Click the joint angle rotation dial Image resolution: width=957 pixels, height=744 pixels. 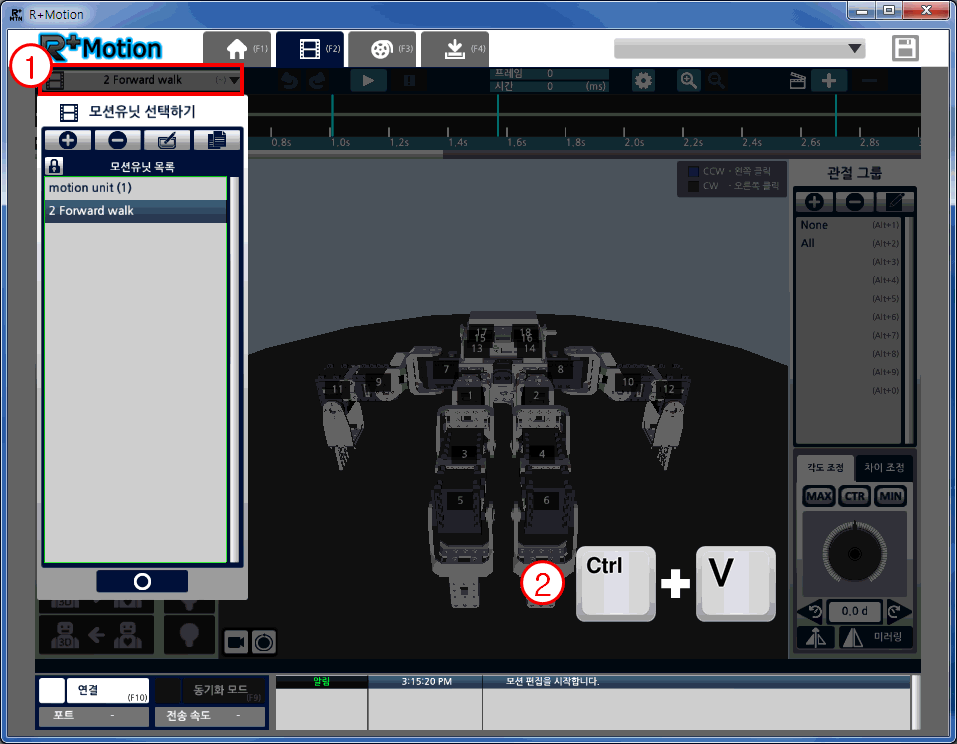click(x=853, y=553)
